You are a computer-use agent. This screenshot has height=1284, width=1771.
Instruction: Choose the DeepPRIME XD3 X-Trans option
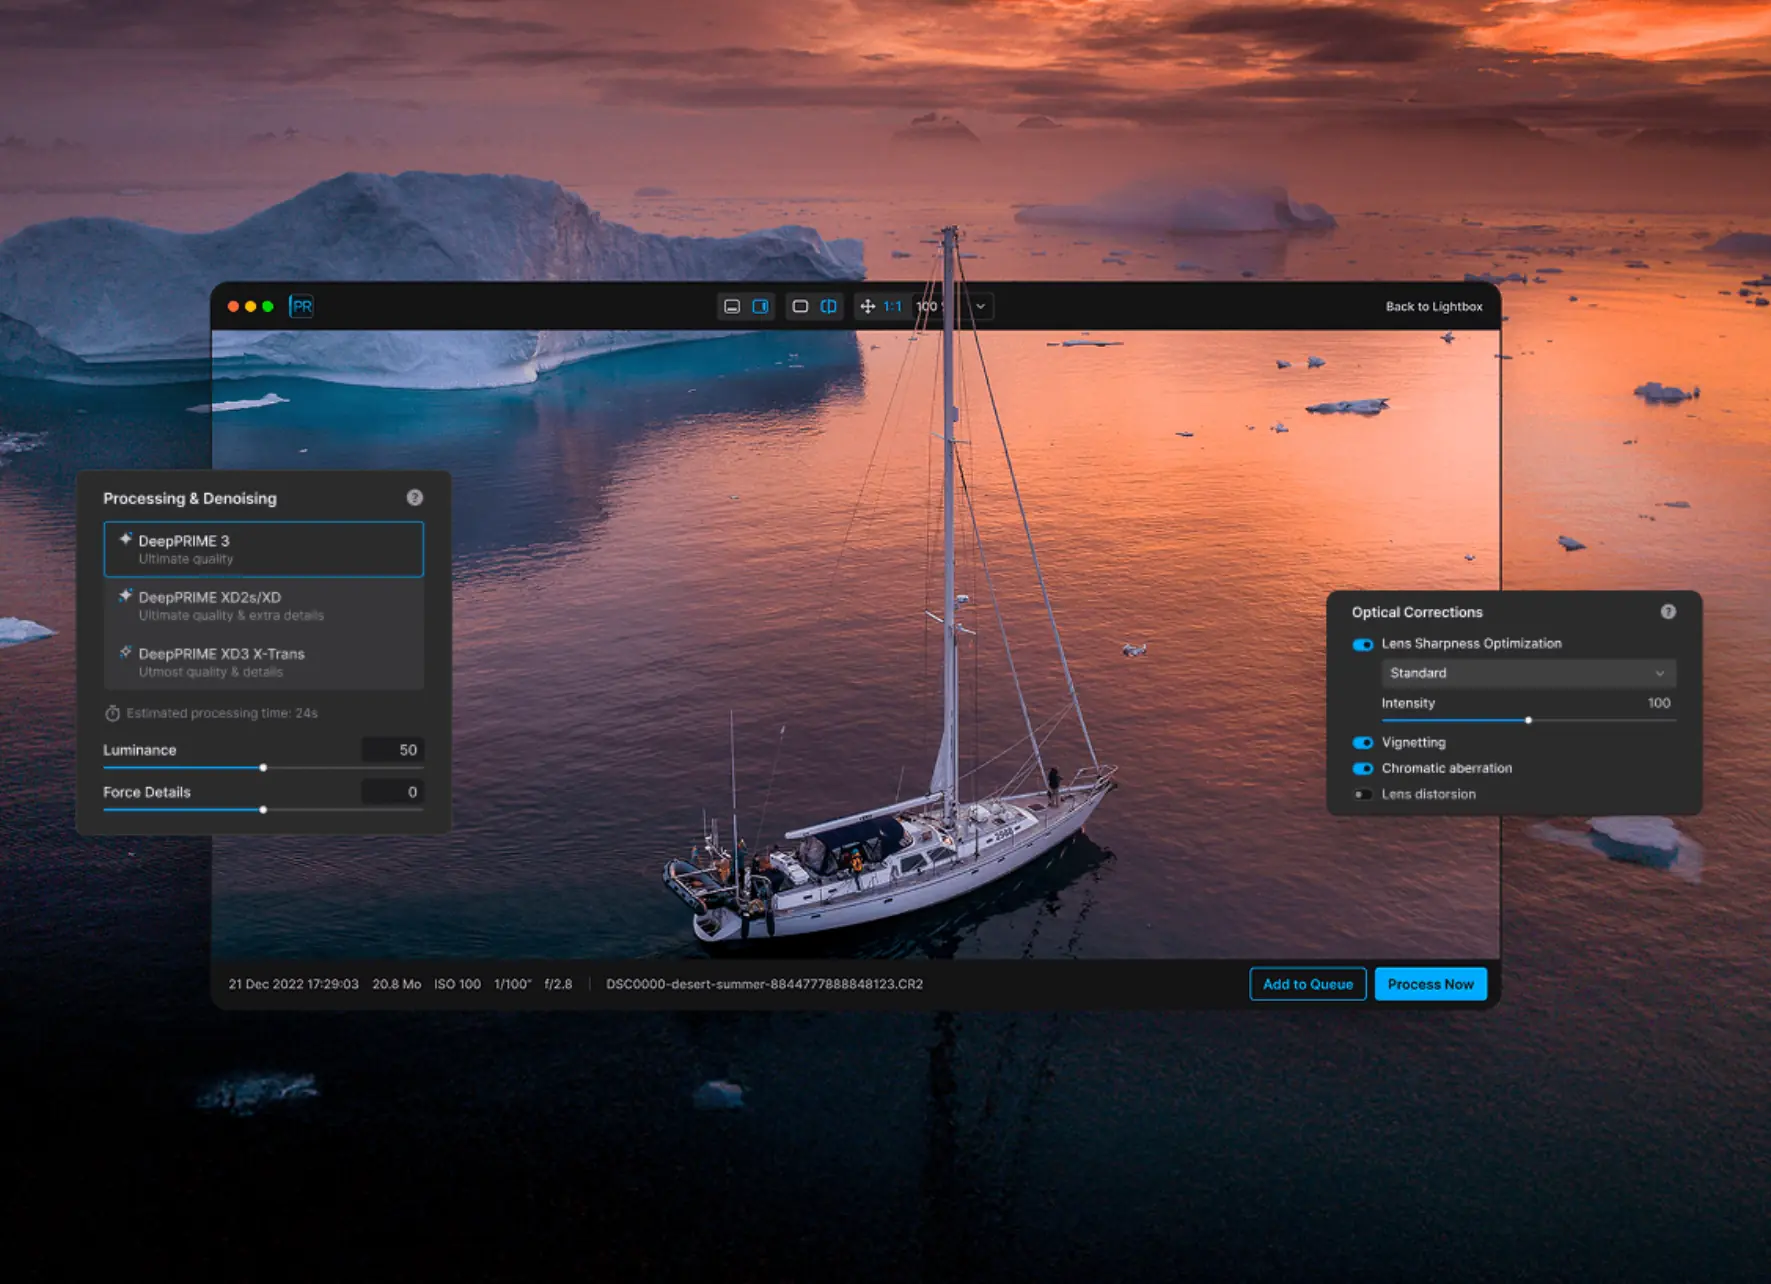point(263,662)
